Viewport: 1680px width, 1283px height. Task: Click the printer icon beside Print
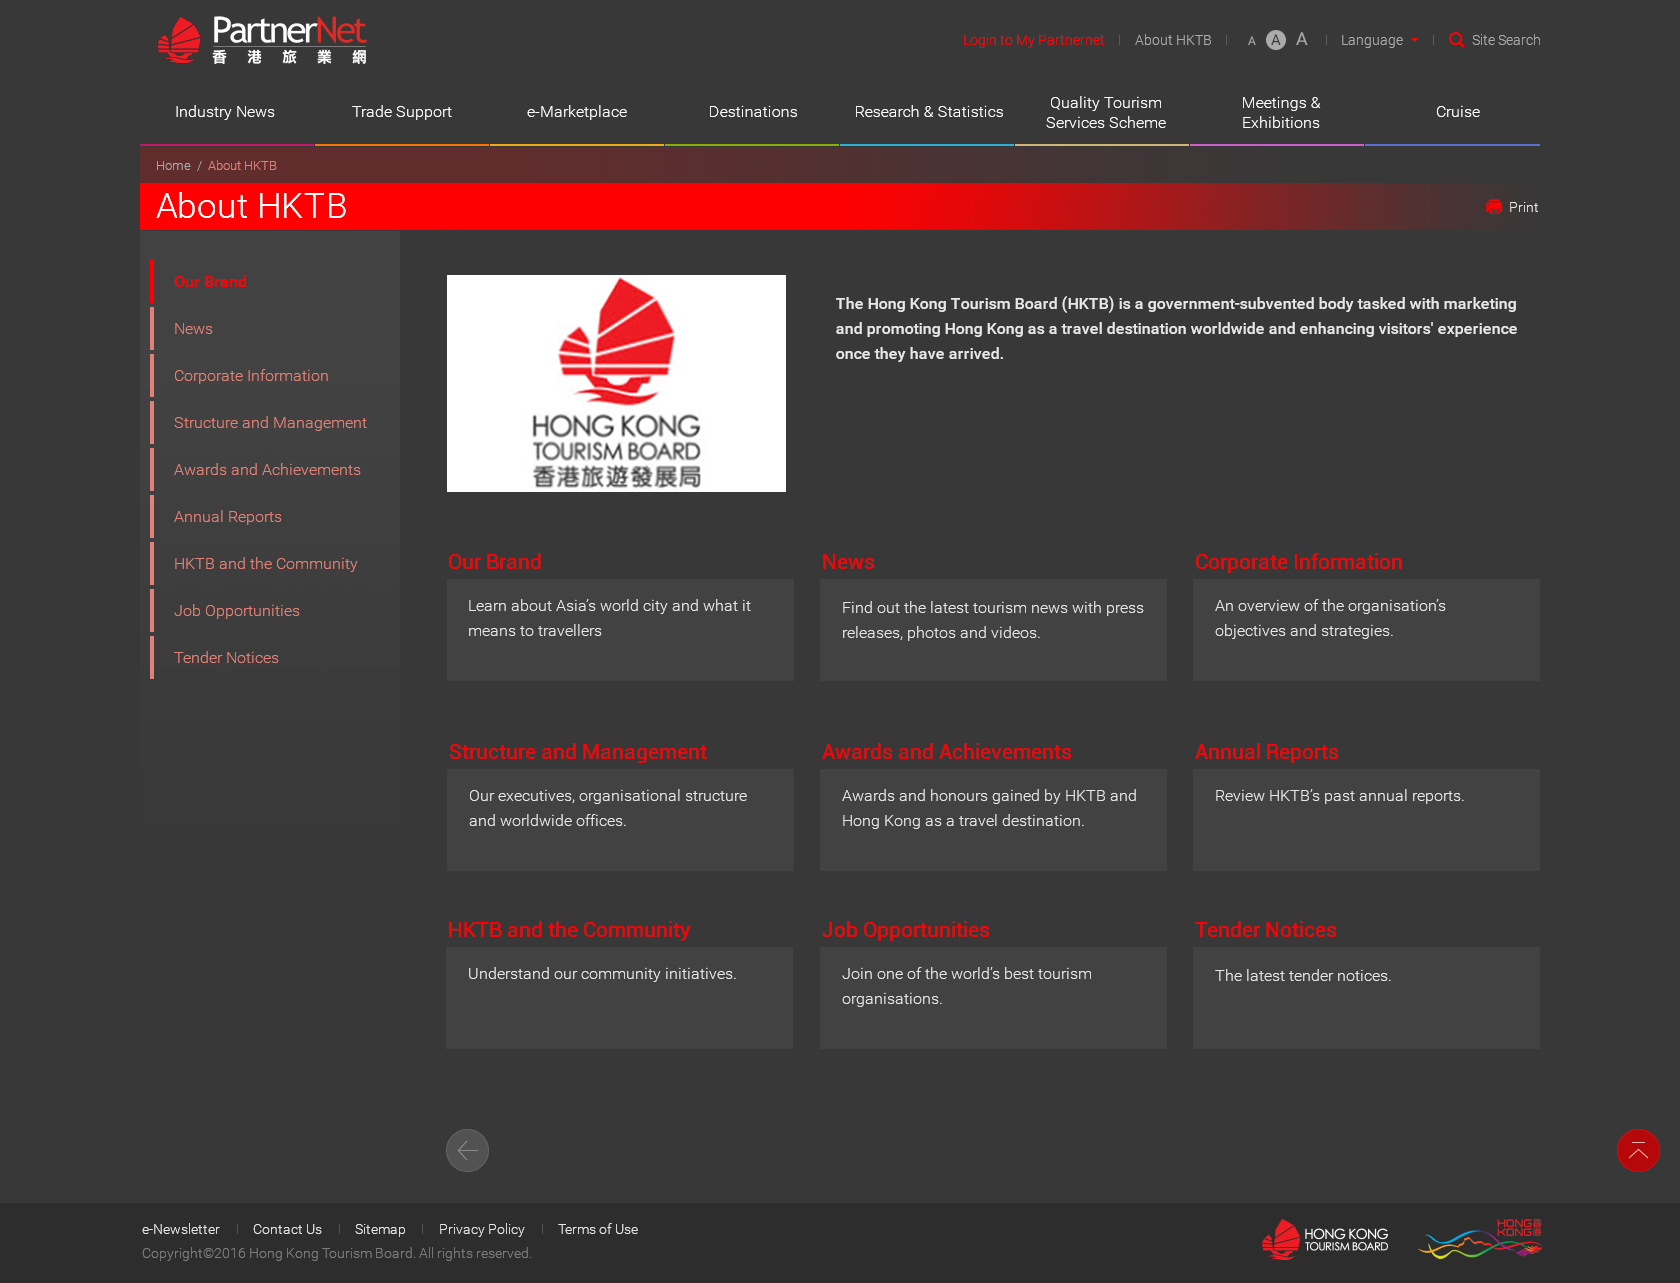click(x=1494, y=207)
